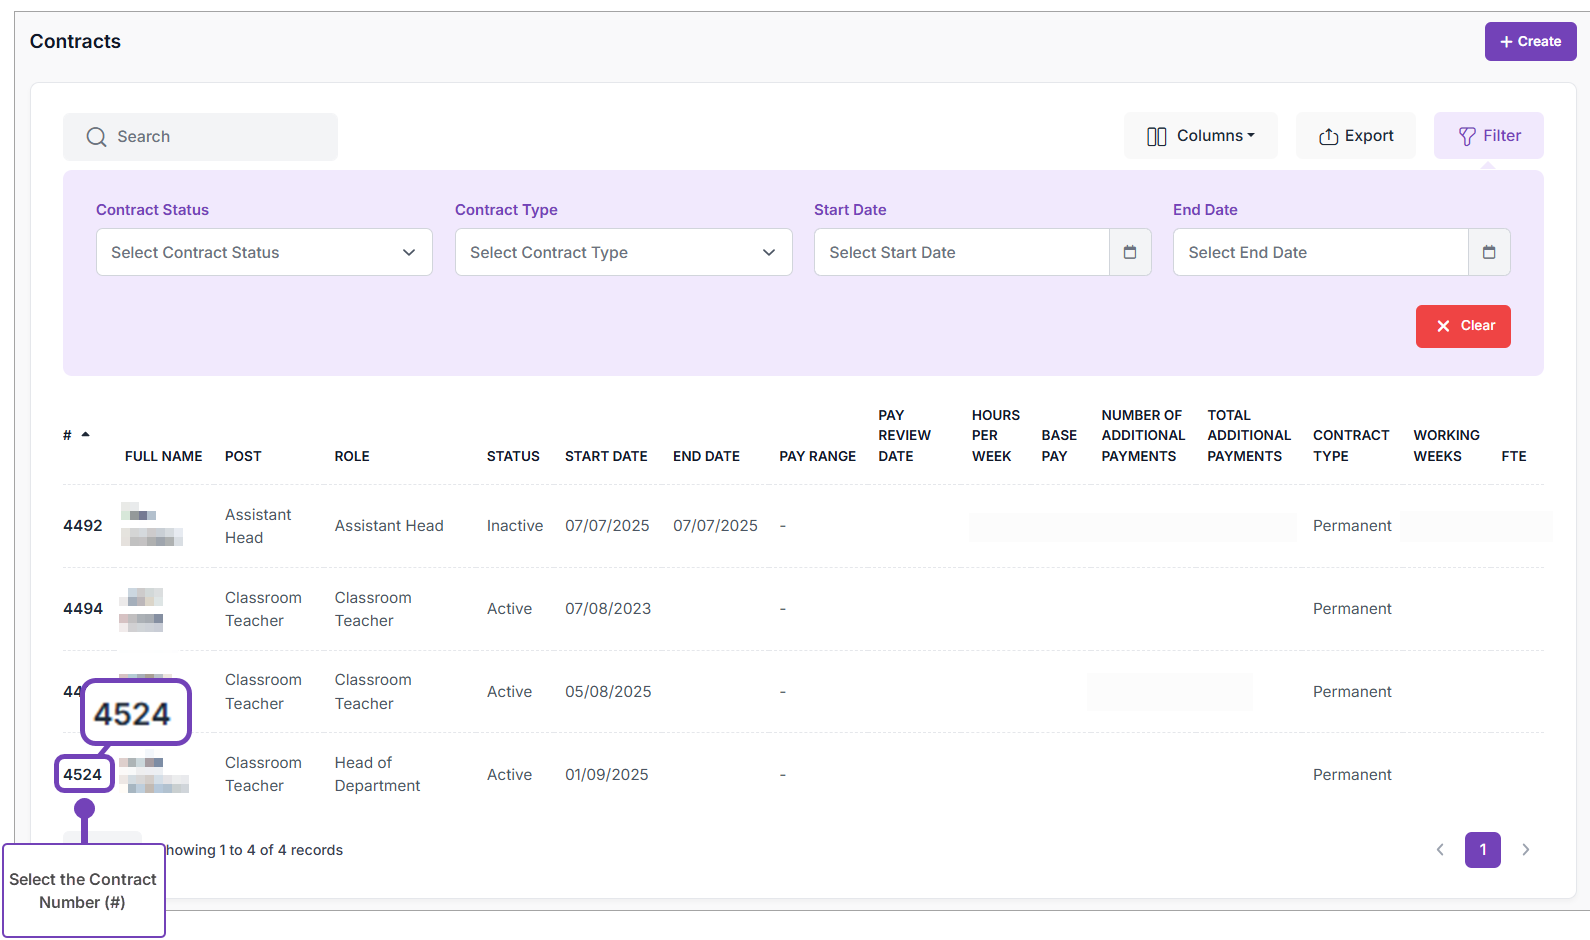This screenshot has height=940, width=1590.
Task: Expand the Select Contract Type dropdown
Action: click(623, 252)
